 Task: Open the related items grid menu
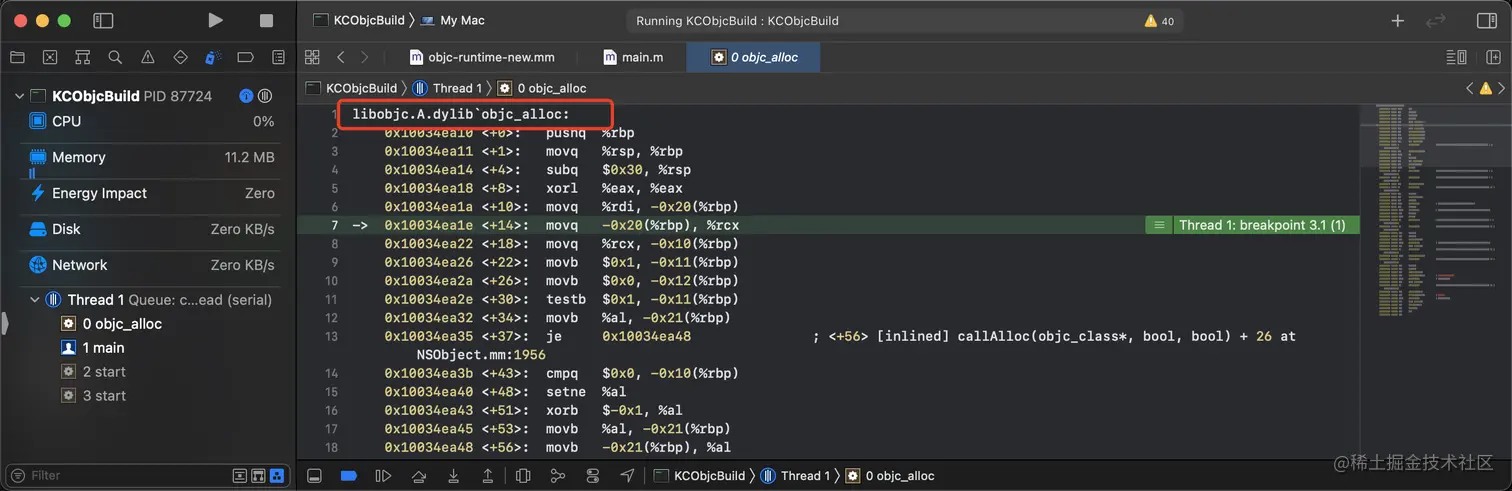[312, 57]
